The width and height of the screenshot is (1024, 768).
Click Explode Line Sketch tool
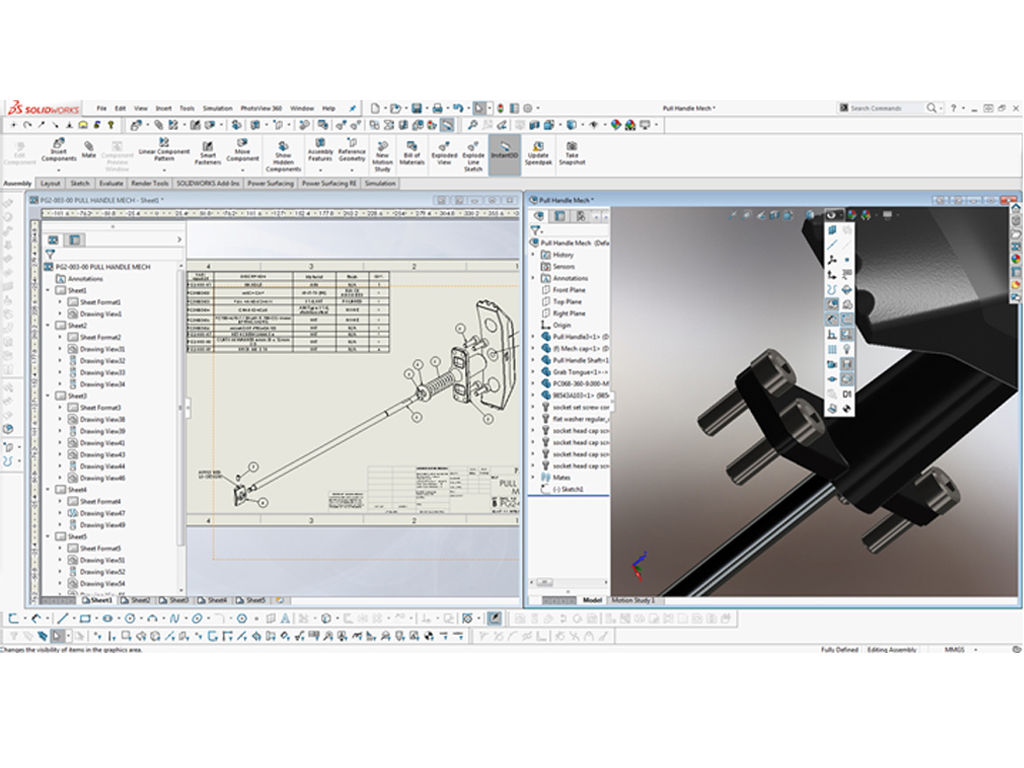click(x=473, y=157)
